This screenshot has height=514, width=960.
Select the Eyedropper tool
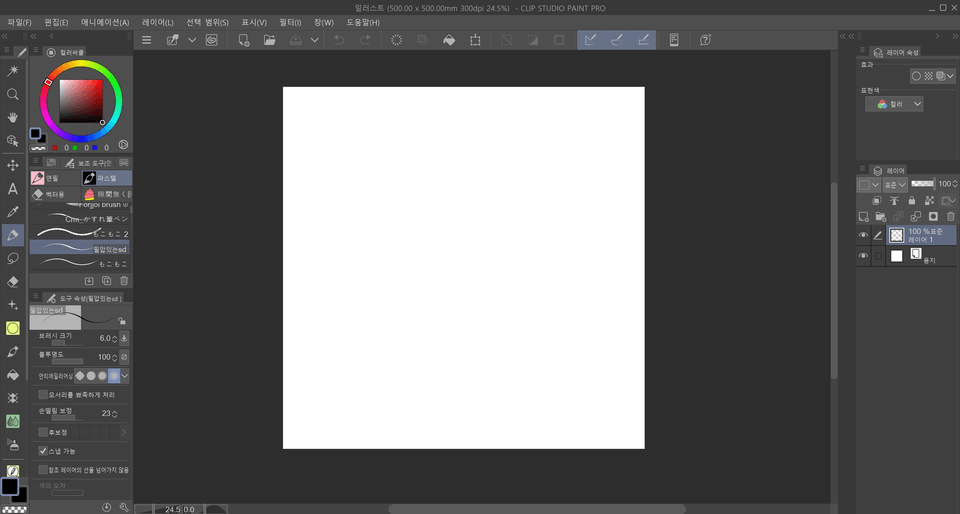[12, 212]
